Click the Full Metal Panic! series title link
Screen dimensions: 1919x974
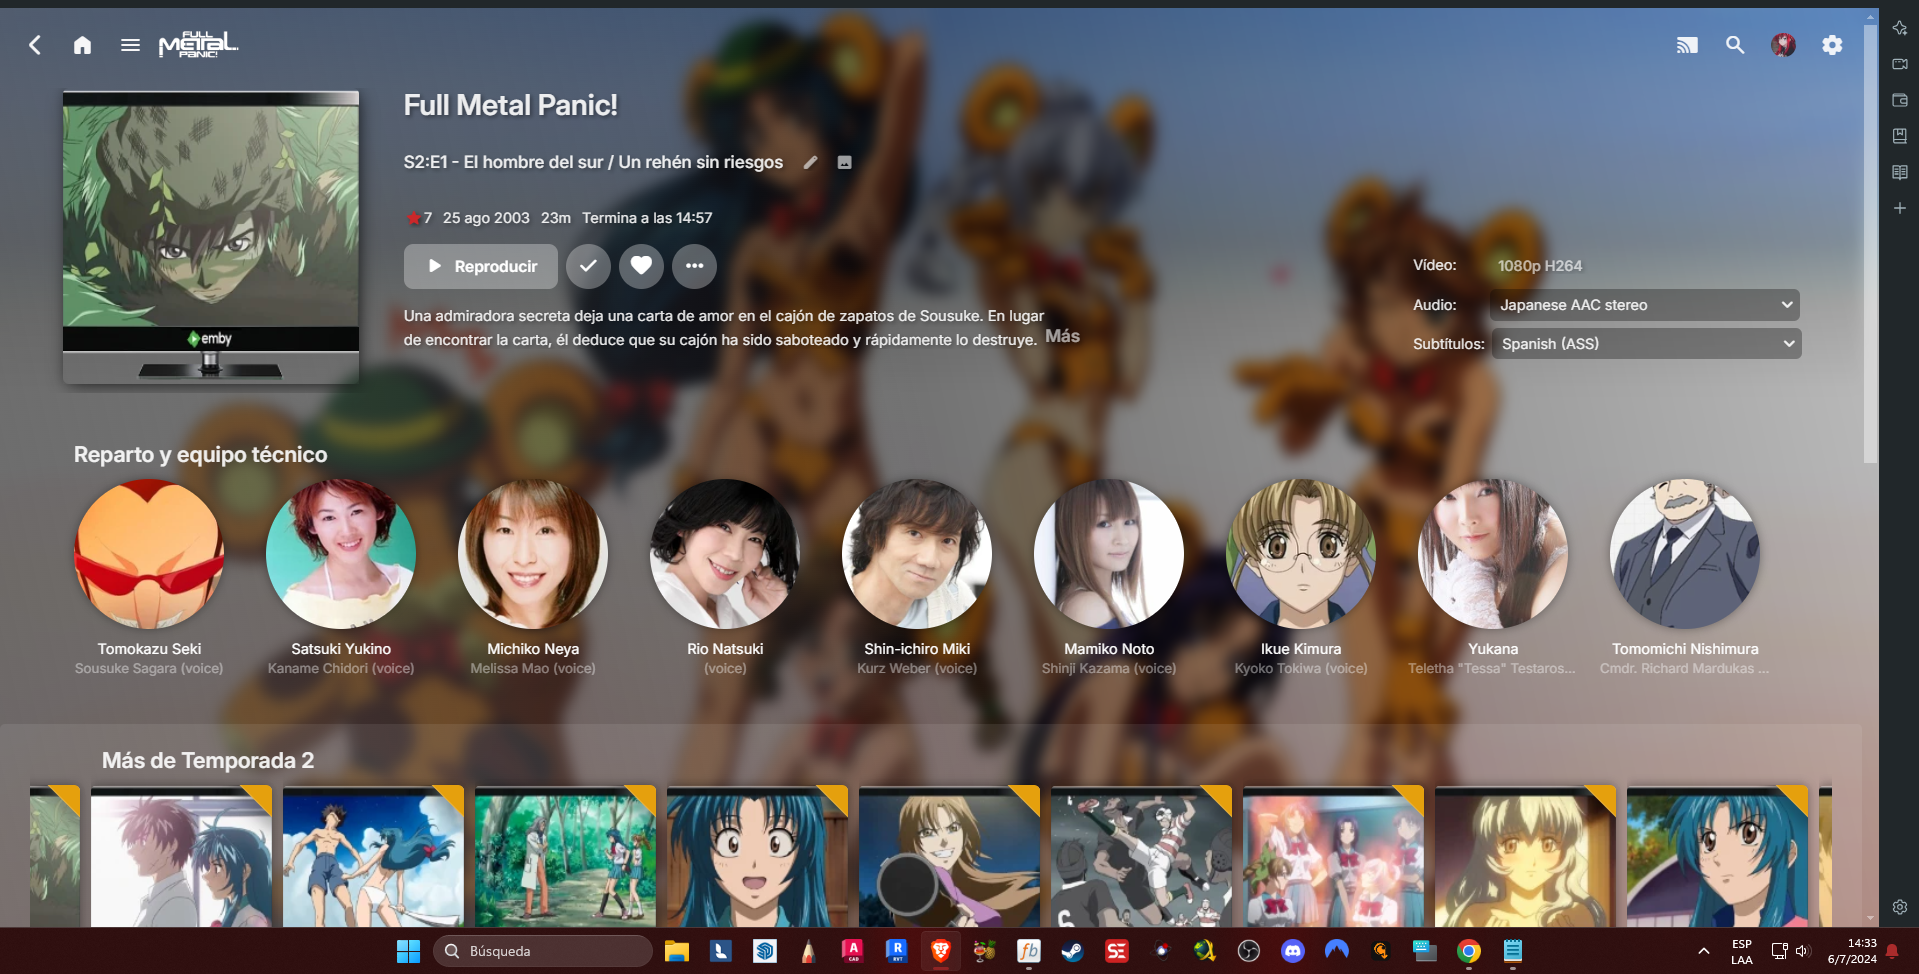[510, 105]
